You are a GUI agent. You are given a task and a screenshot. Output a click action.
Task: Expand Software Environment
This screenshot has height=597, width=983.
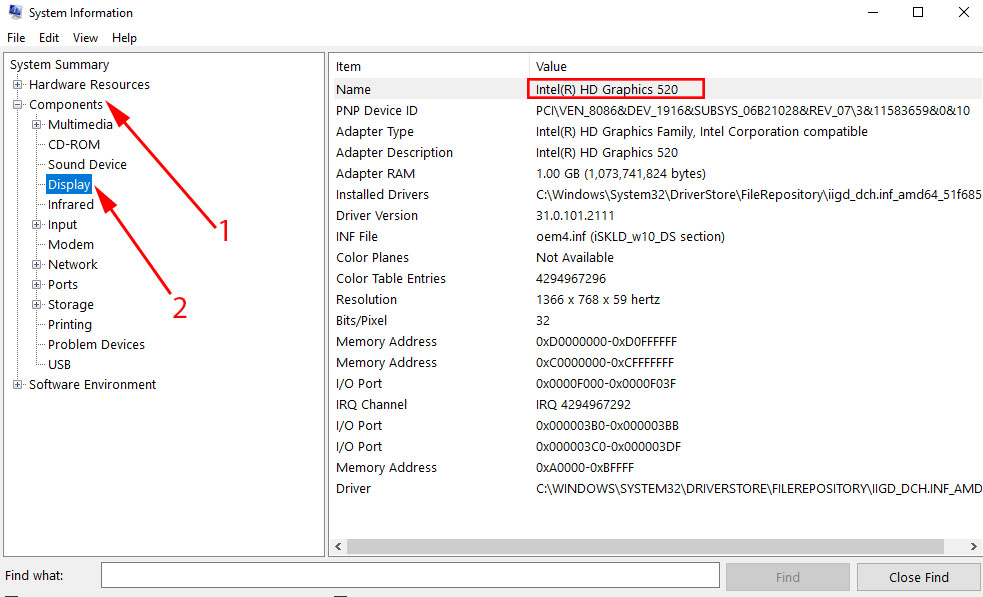click(x=16, y=384)
